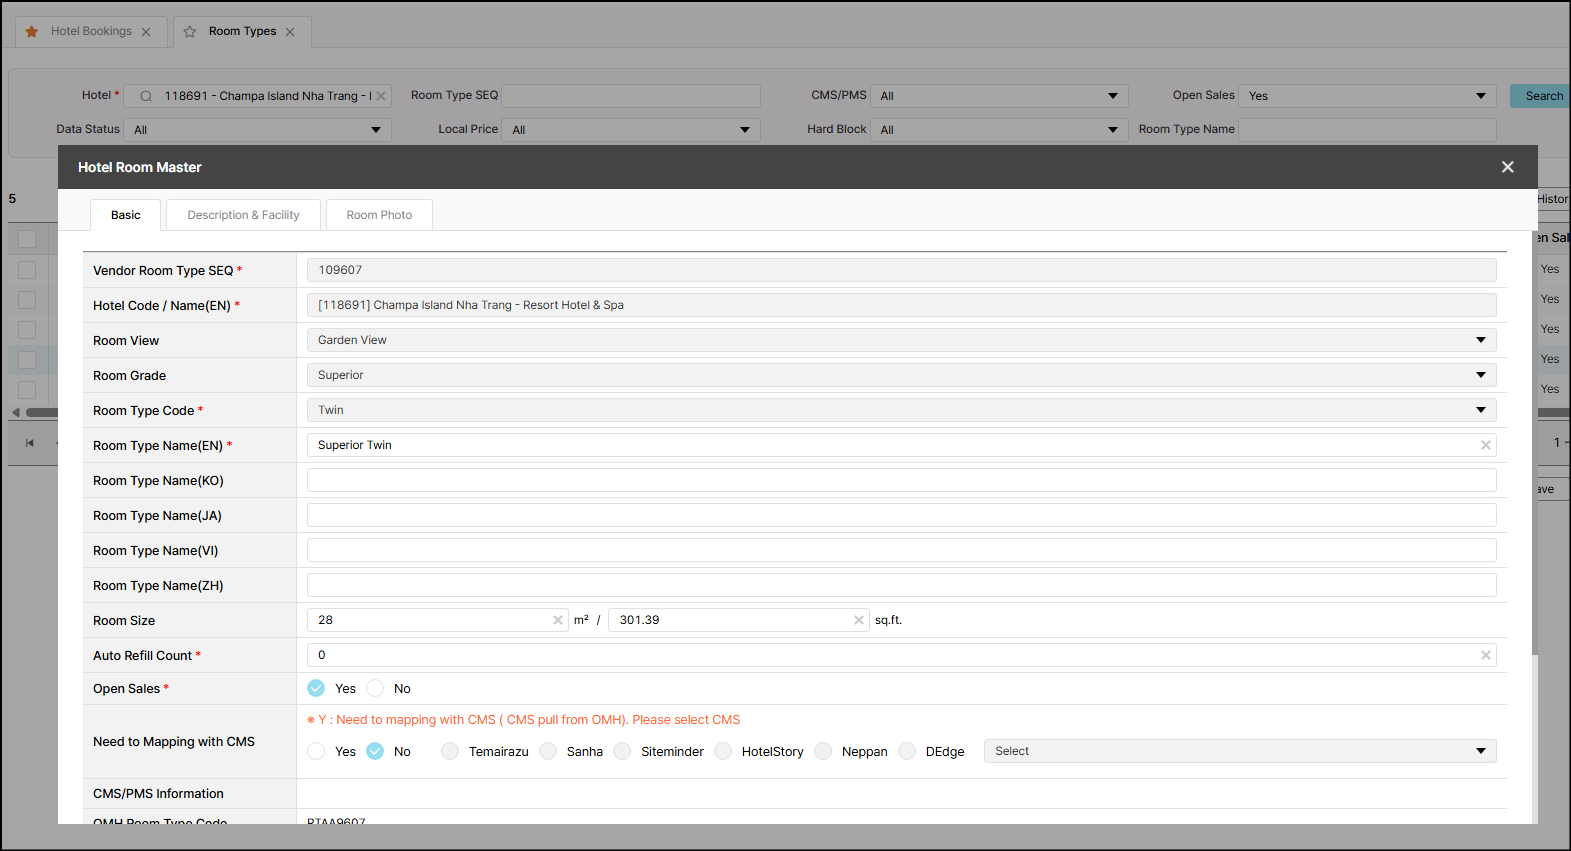1571x851 pixels.
Task: Open the Room Type Code dropdown
Action: [1480, 410]
